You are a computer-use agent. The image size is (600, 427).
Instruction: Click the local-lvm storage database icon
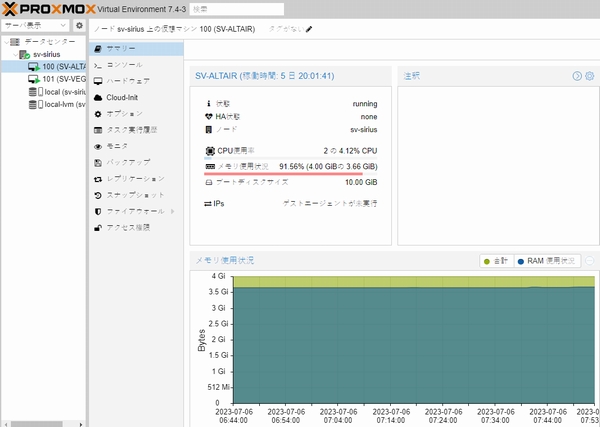pos(33,104)
